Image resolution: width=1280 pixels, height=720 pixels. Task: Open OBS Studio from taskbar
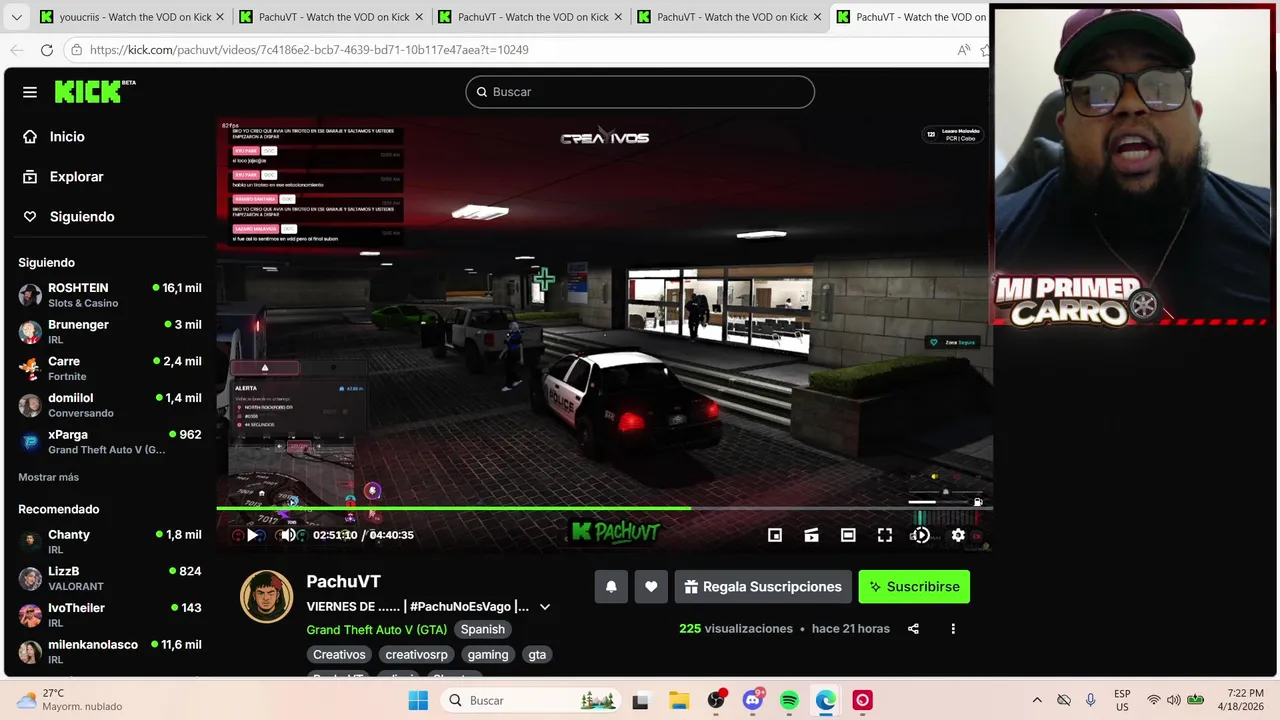pos(716,701)
